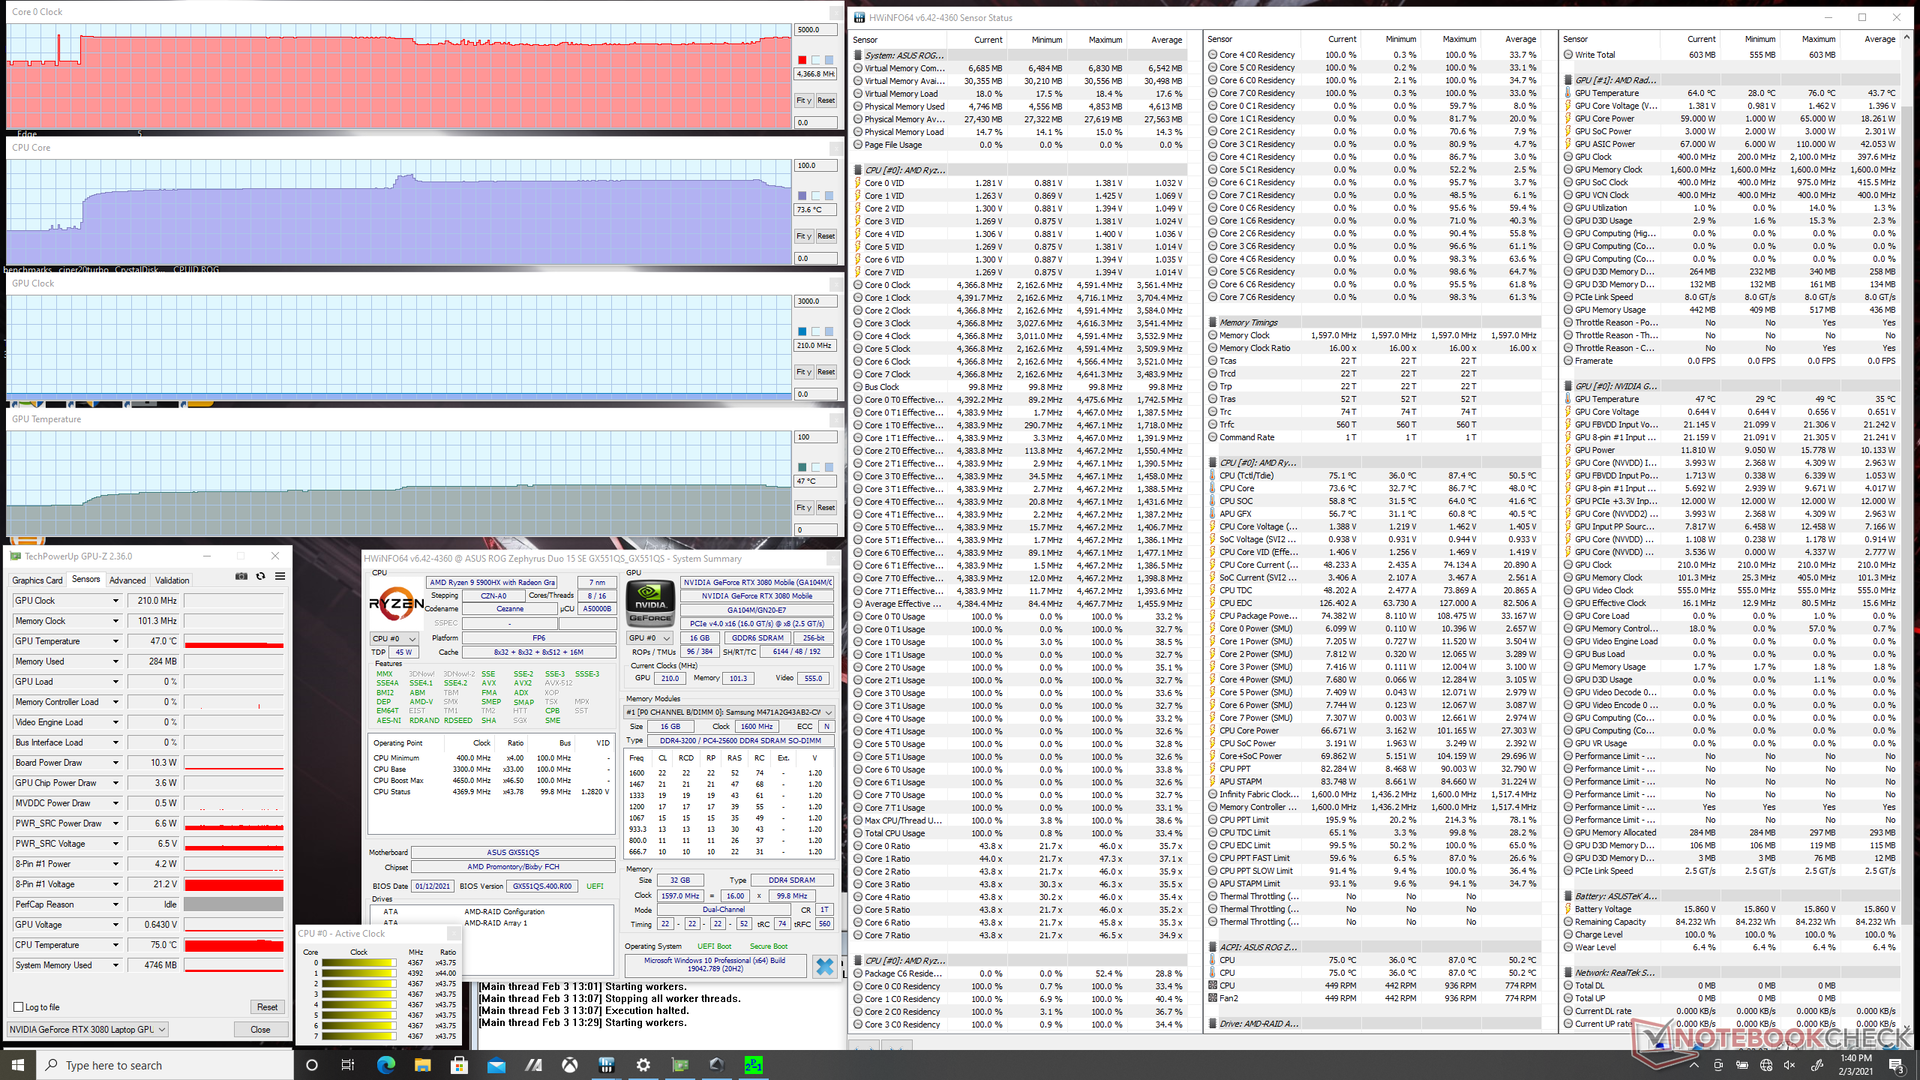The width and height of the screenshot is (1920, 1080).
Task: Click Fit y button on Core 0 Clock graph
Action: point(803,100)
